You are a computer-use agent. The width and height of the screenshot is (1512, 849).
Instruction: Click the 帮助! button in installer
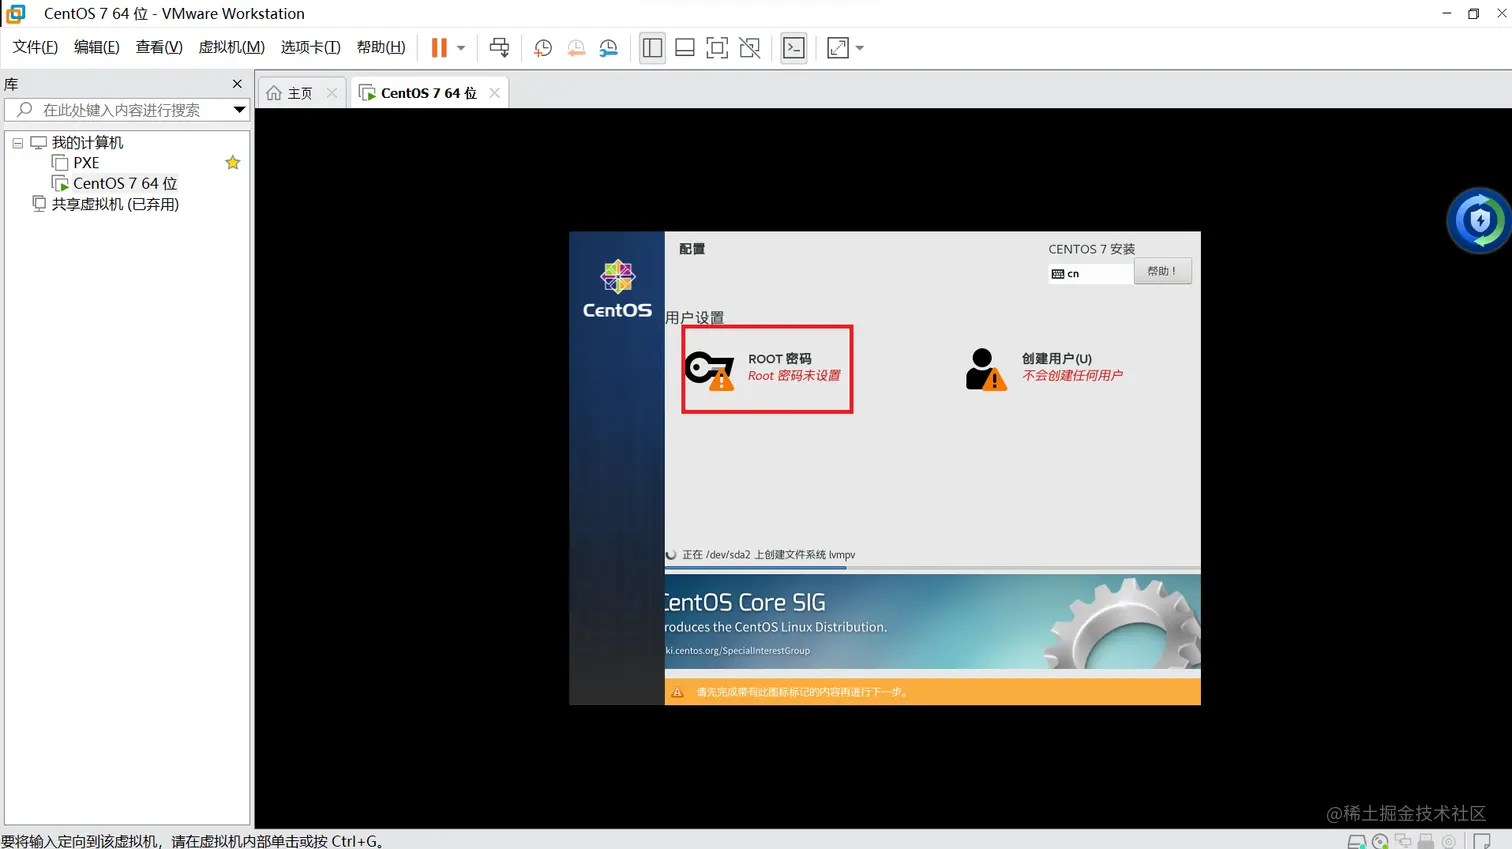pos(1162,271)
